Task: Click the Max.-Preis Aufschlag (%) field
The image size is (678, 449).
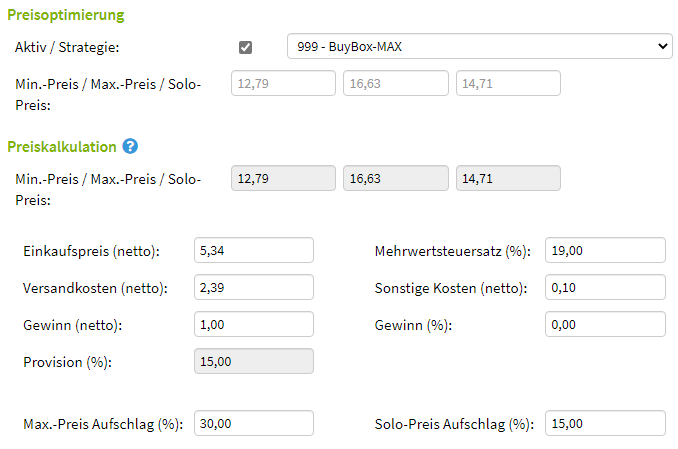Action: tap(254, 423)
